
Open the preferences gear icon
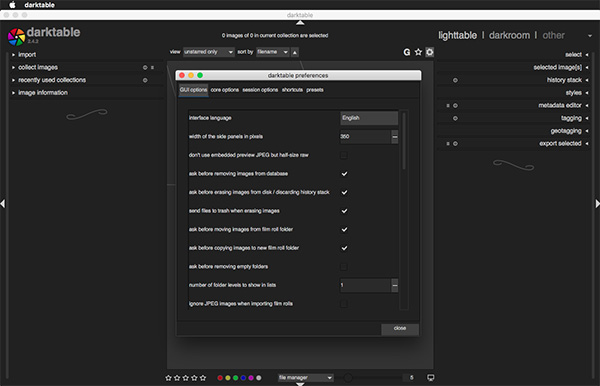430,52
